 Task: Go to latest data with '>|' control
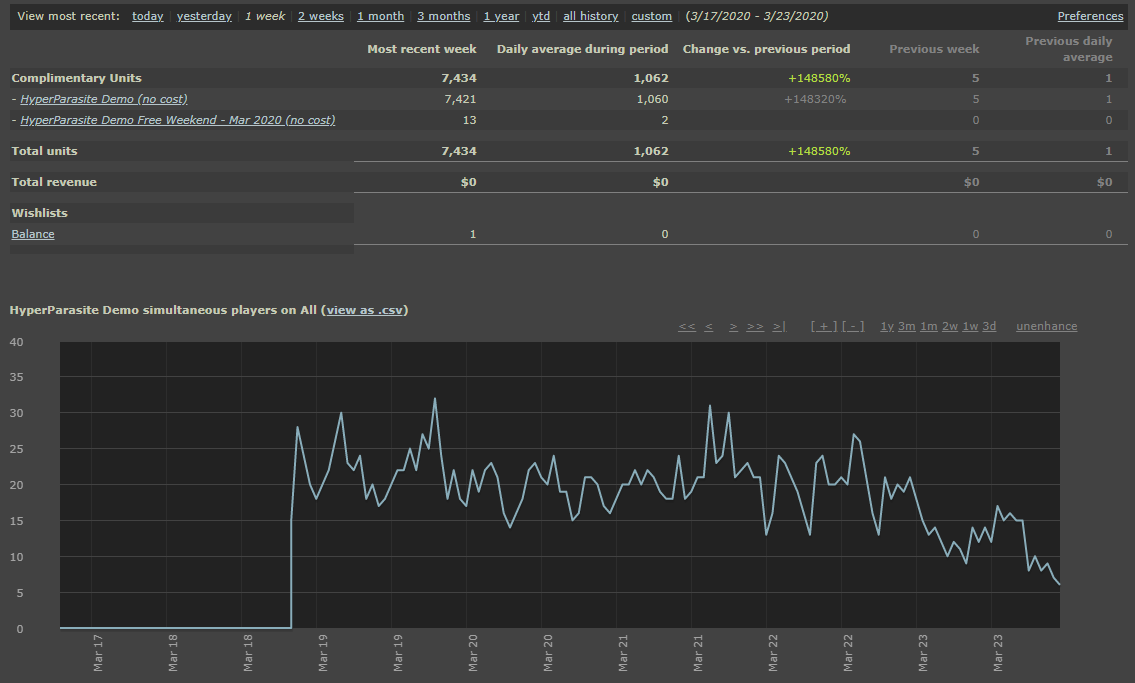pos(778,326)
